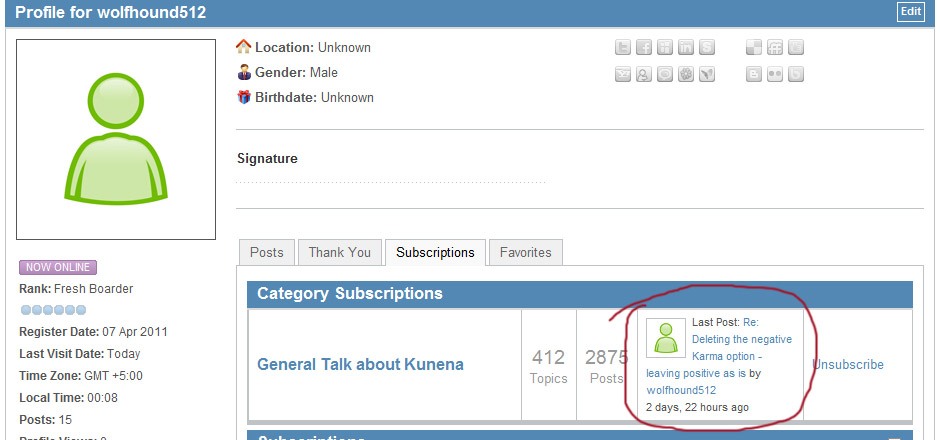Image resolution: width=940 pixels, height=440 pixels.
Task: Open the LinkedIn social icon
Action: coord(686,47)
